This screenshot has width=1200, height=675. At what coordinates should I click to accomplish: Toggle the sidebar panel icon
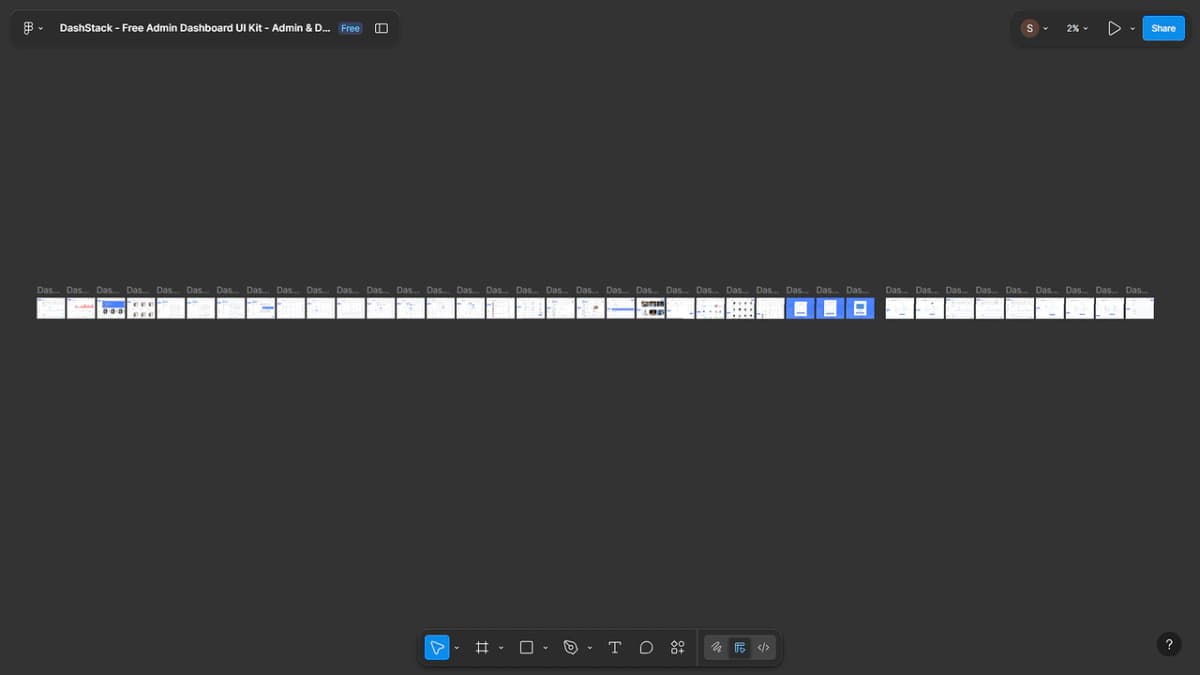point(381,28)
